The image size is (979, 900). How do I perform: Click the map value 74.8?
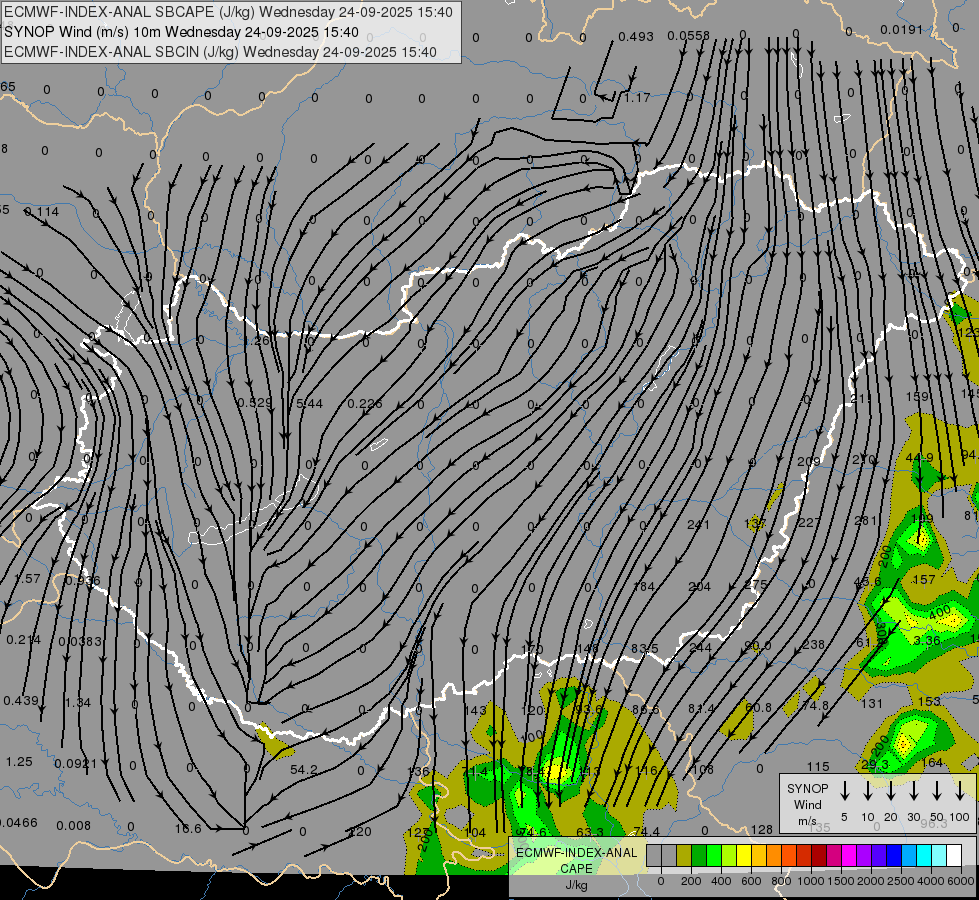tap(815, 705)
